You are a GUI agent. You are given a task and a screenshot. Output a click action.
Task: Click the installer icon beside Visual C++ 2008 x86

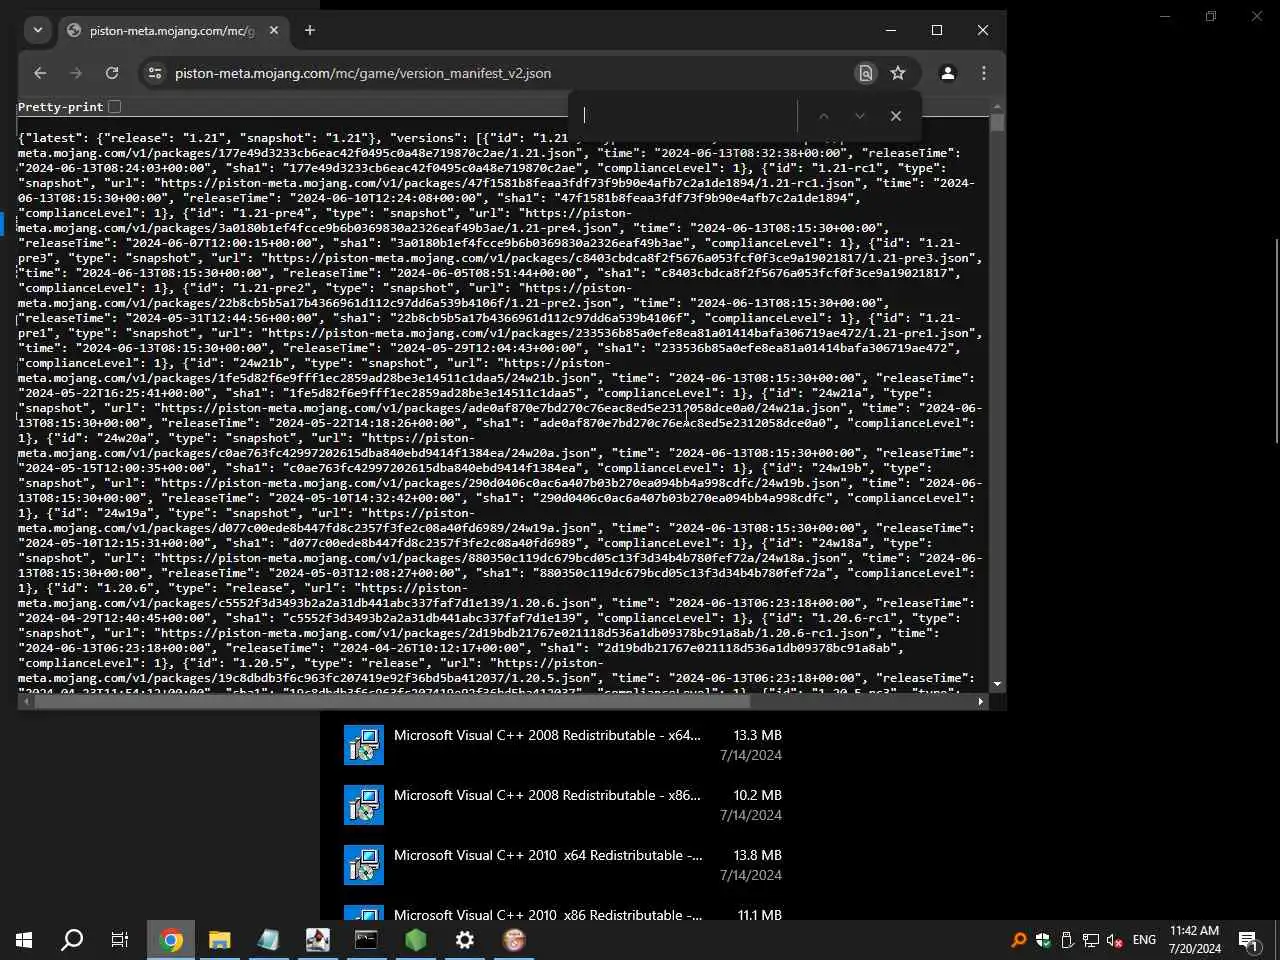pyautogui.click(x=364, y=805)
